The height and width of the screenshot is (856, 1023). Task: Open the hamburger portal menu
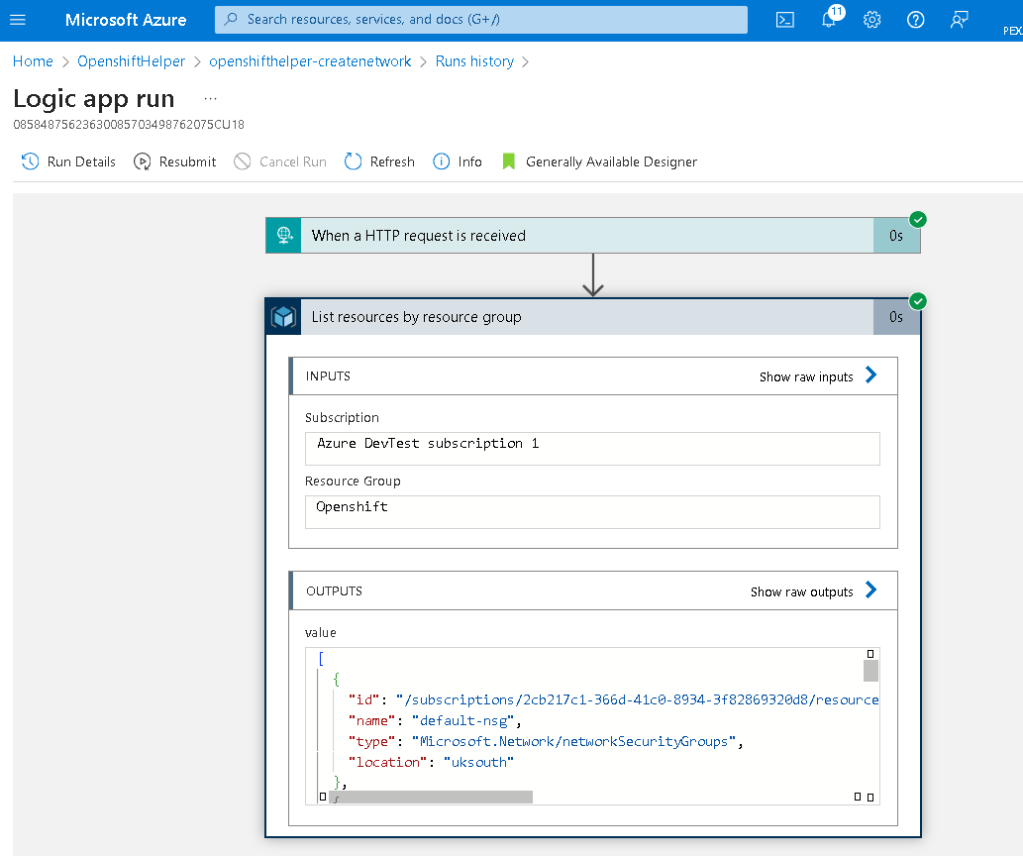click(x=18, y=20)
